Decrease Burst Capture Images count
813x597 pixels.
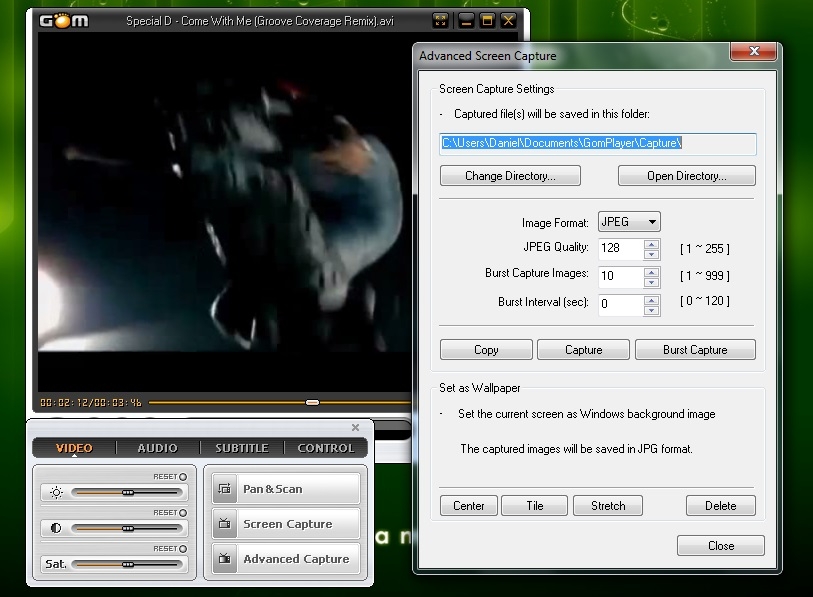652,282
